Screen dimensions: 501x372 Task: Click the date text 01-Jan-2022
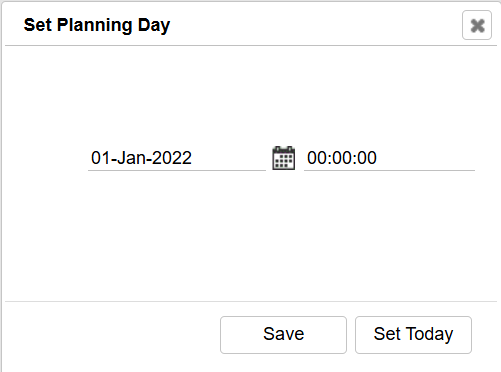(x=141, y=158)
